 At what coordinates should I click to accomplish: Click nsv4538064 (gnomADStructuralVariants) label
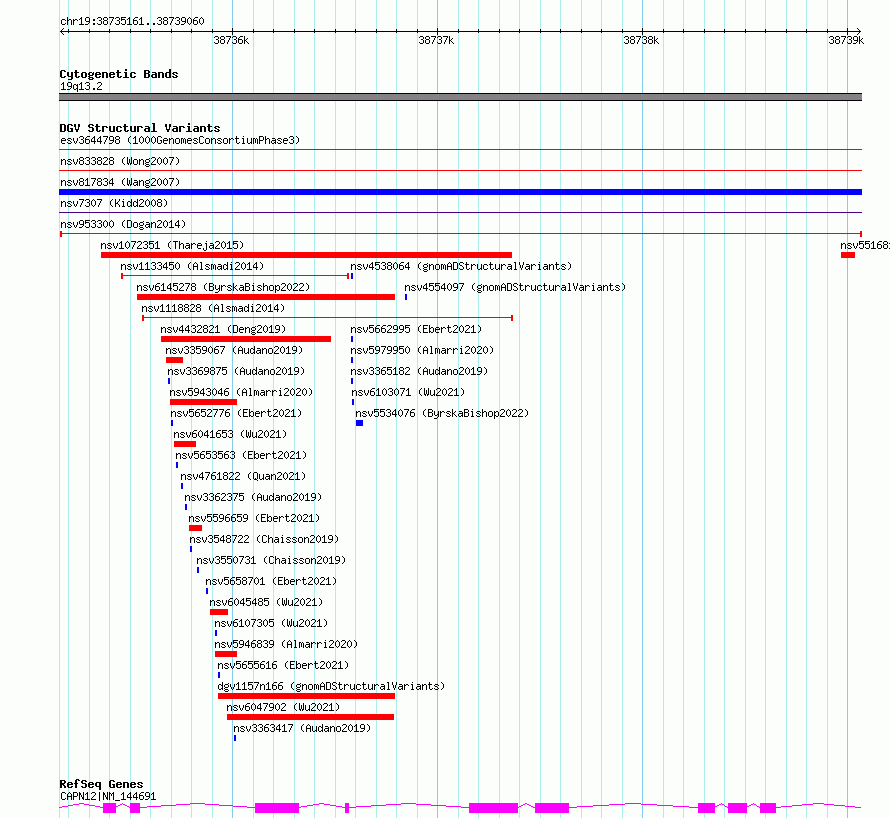coord(461,266)
